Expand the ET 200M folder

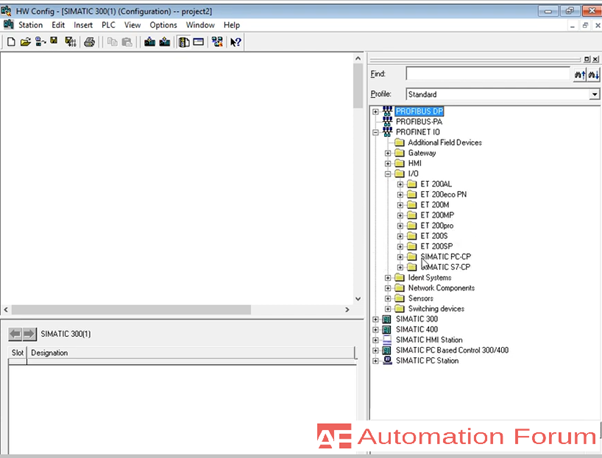point(400,205)
